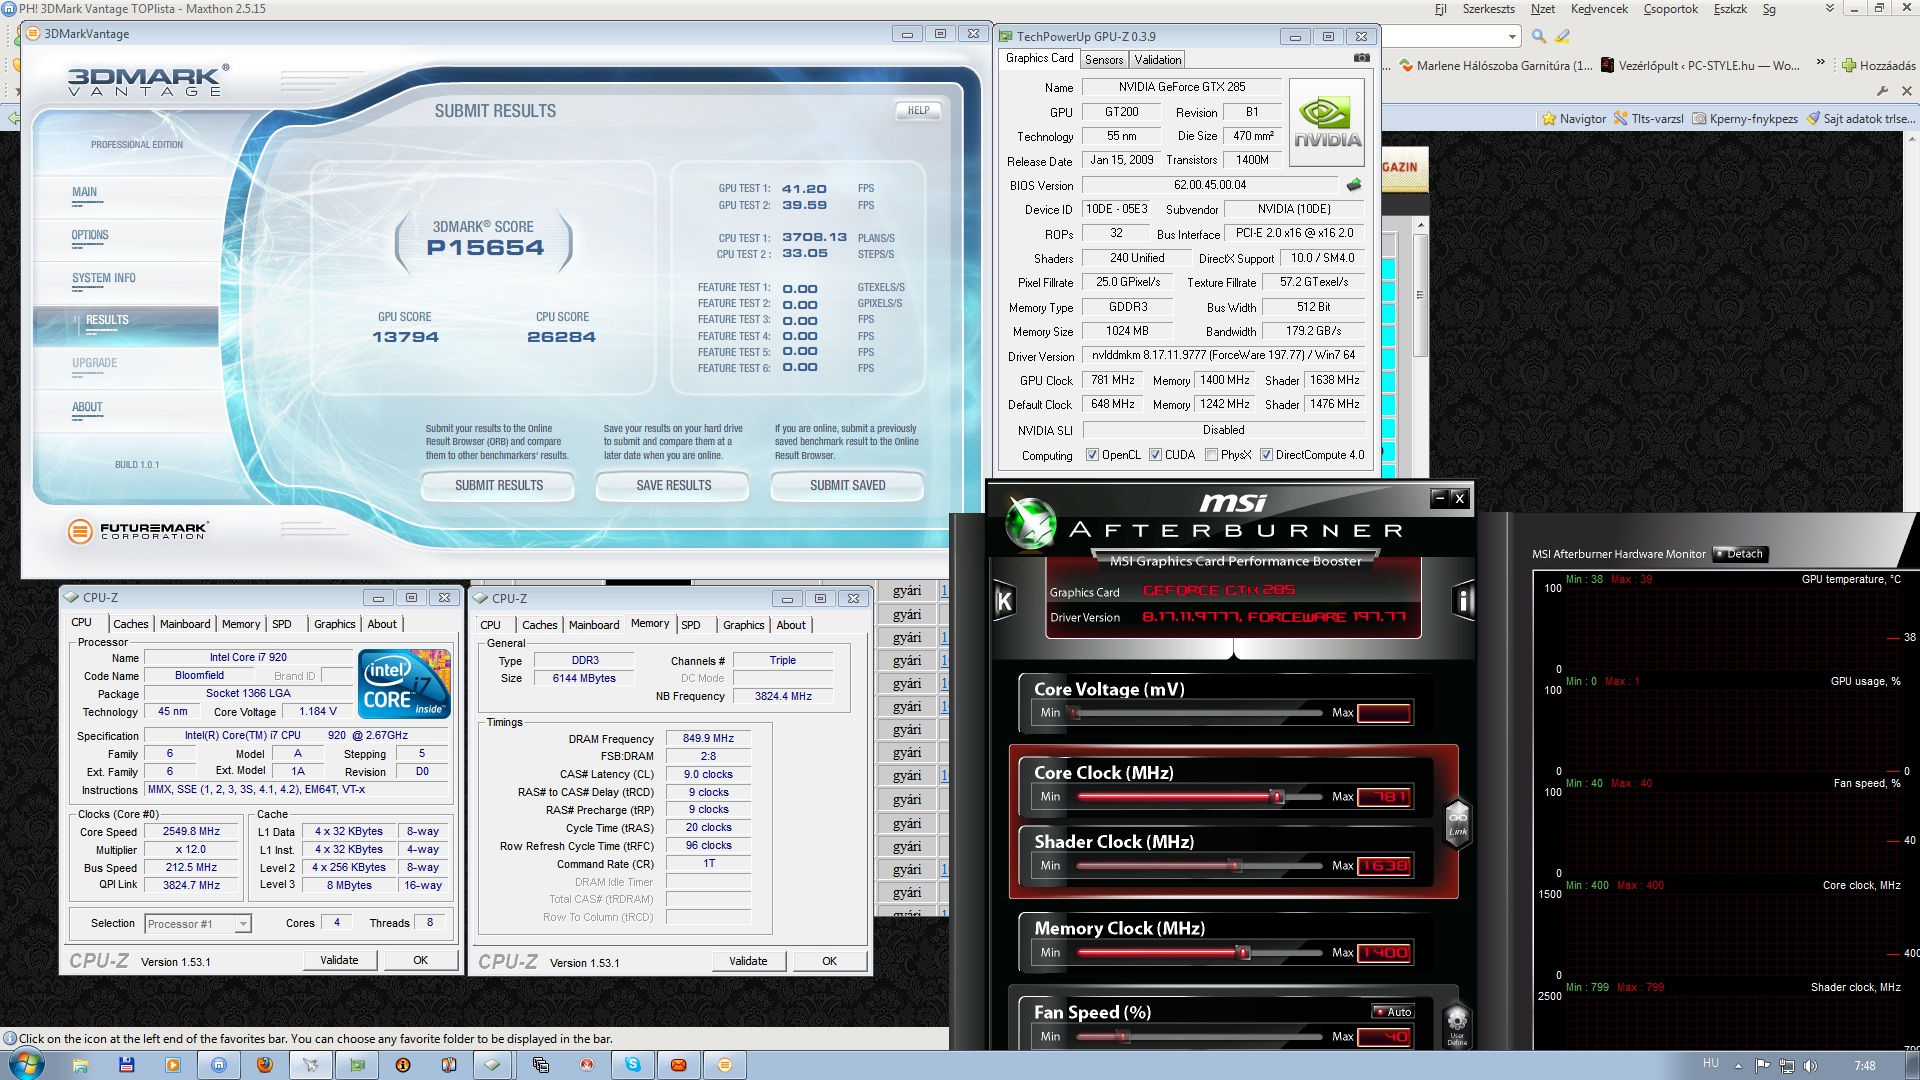This screenshot has width=1920, height=1080.
Task: Select ABOUT in 3DMark Vantage sidebar
Action: coord(87,408)
